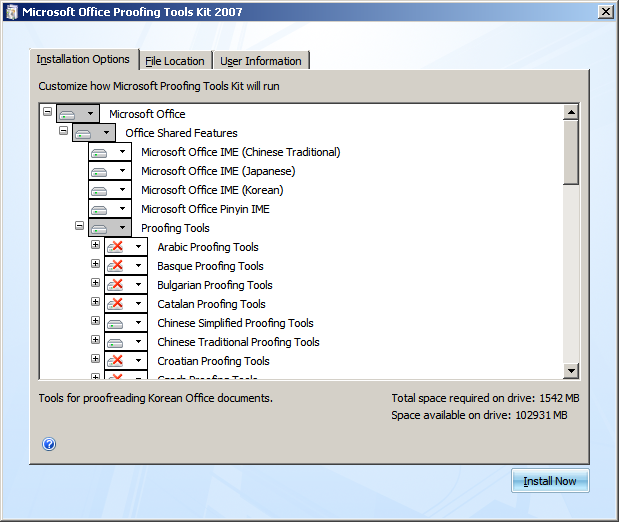Select Chinese Traditional Proofing Tools label
The width and height of the screenshot is (619, 522).
(238, 342)
